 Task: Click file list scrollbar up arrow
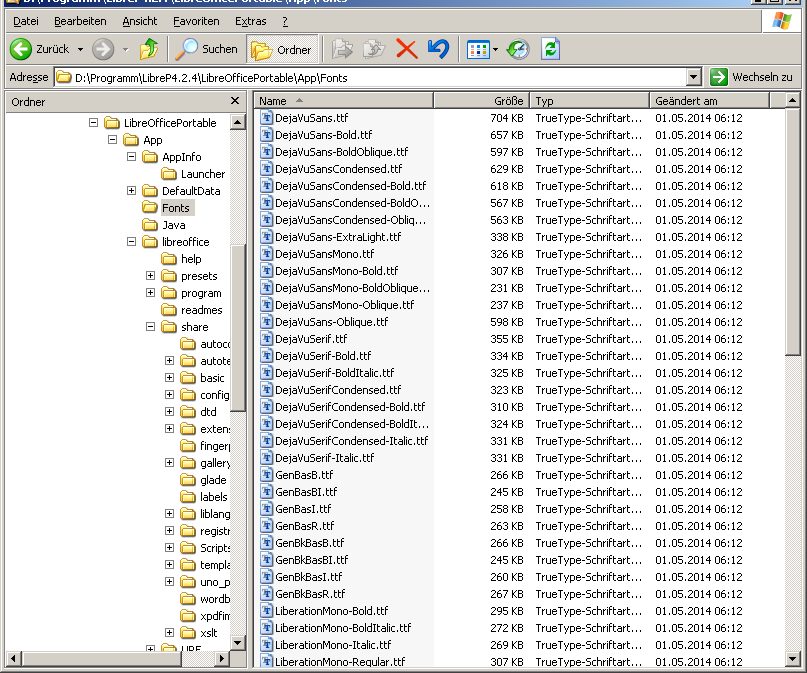click(x=793, y=100)
